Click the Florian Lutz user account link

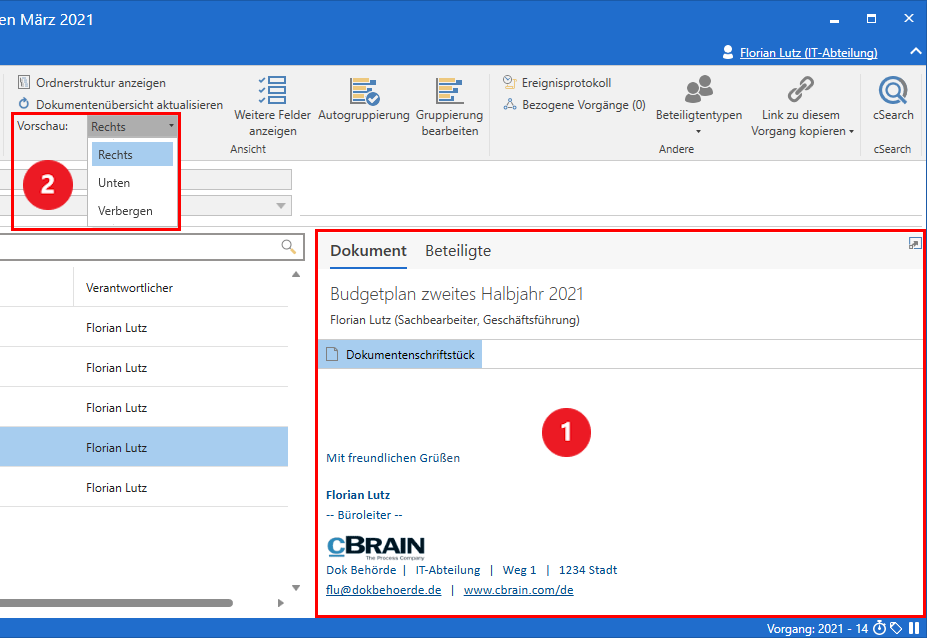[808, 53]
